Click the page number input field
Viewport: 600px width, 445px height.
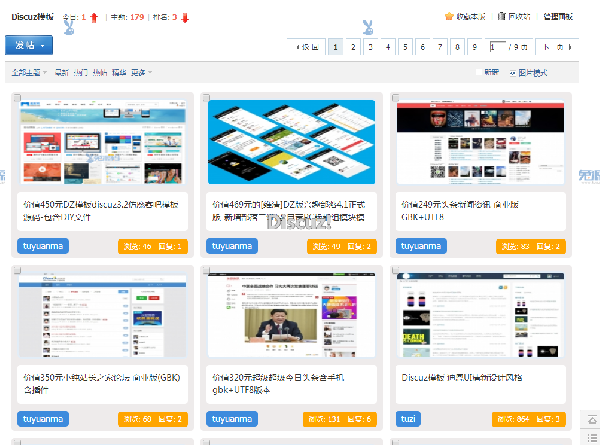497,47
